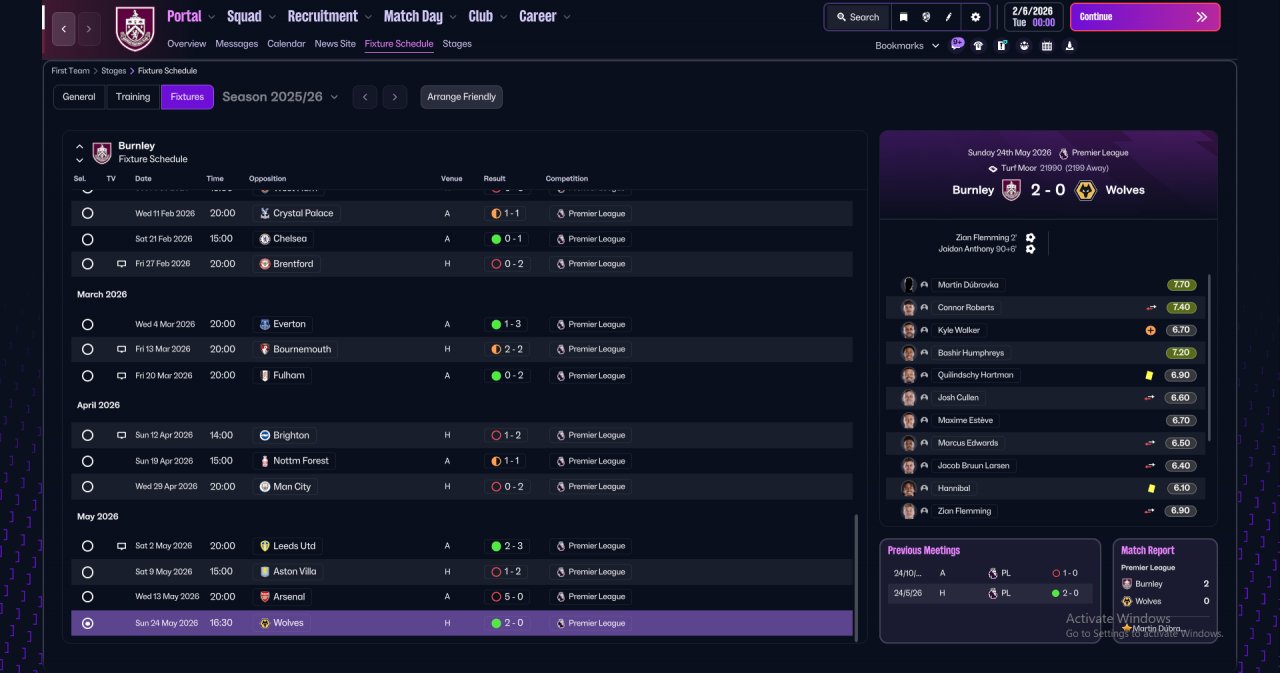
Task: Click the shirt icon in the bookmarks bar
Action: 978,45
